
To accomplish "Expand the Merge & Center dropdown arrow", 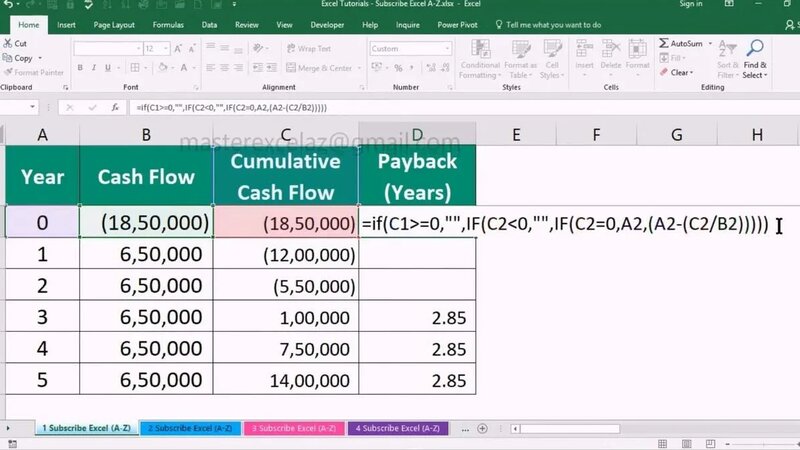I will [x=359, y=68].
